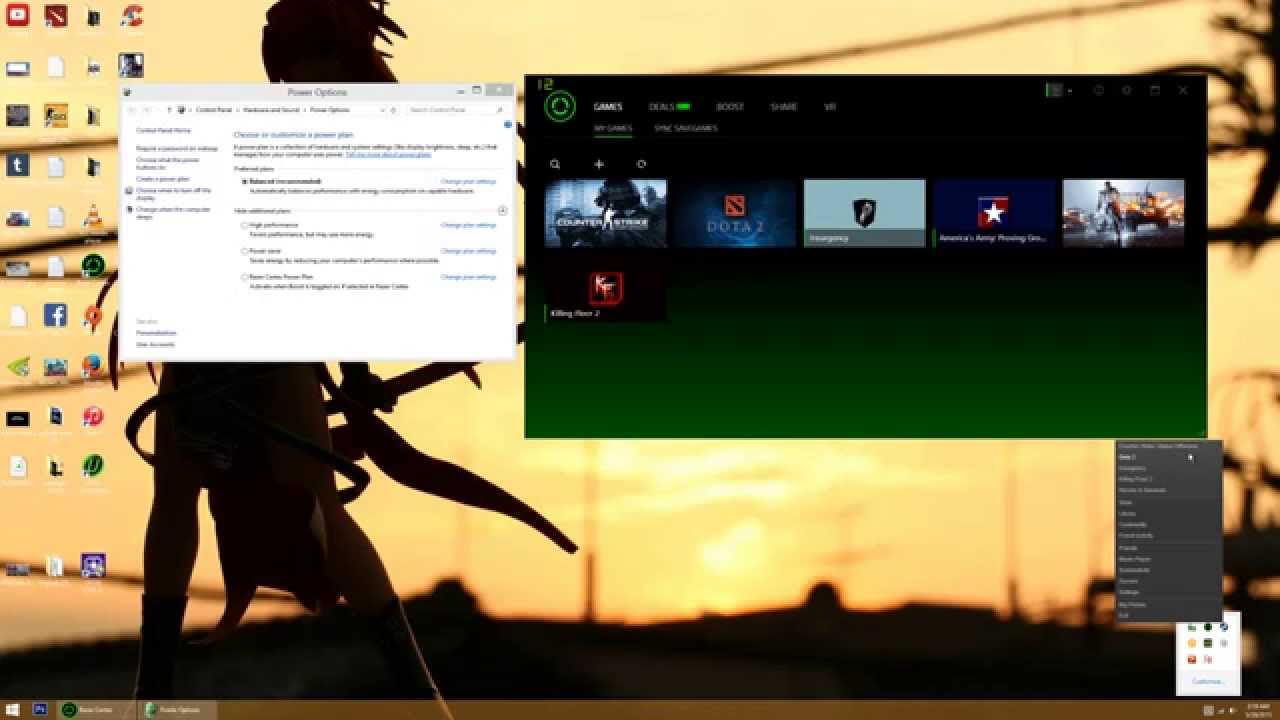Screen dimensions: 1280x720
Task: Expand the Power Options address bar dropdown arrow
Action: pyautogui.click(x=382, y=109)
